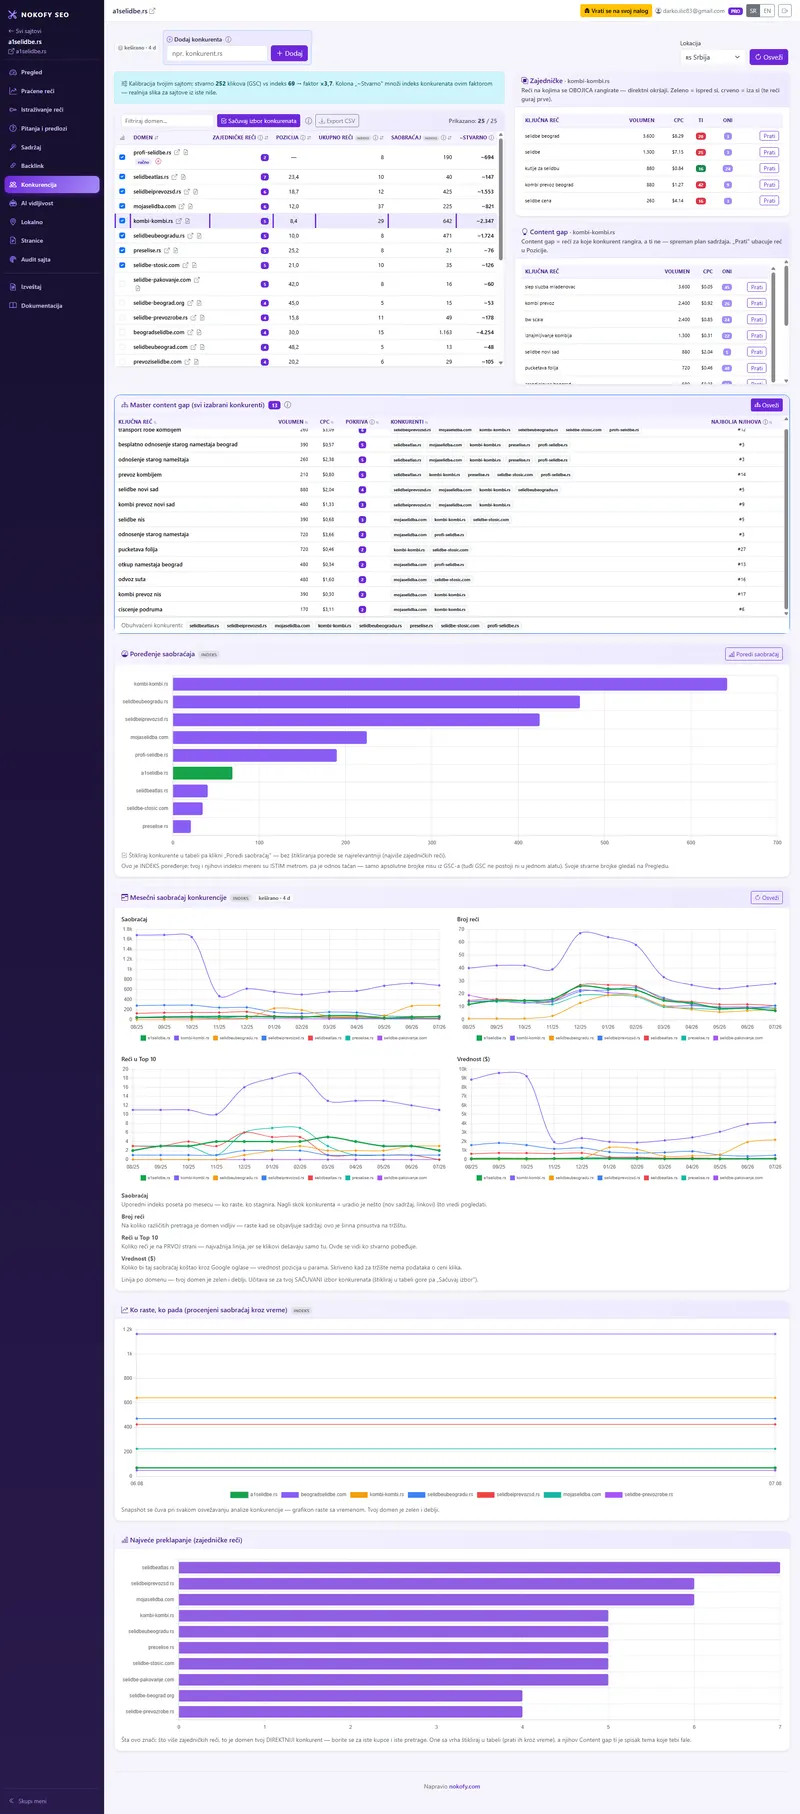Click the logout icon in top bar
The image size is (800, 1814).
tap(784, 11)
